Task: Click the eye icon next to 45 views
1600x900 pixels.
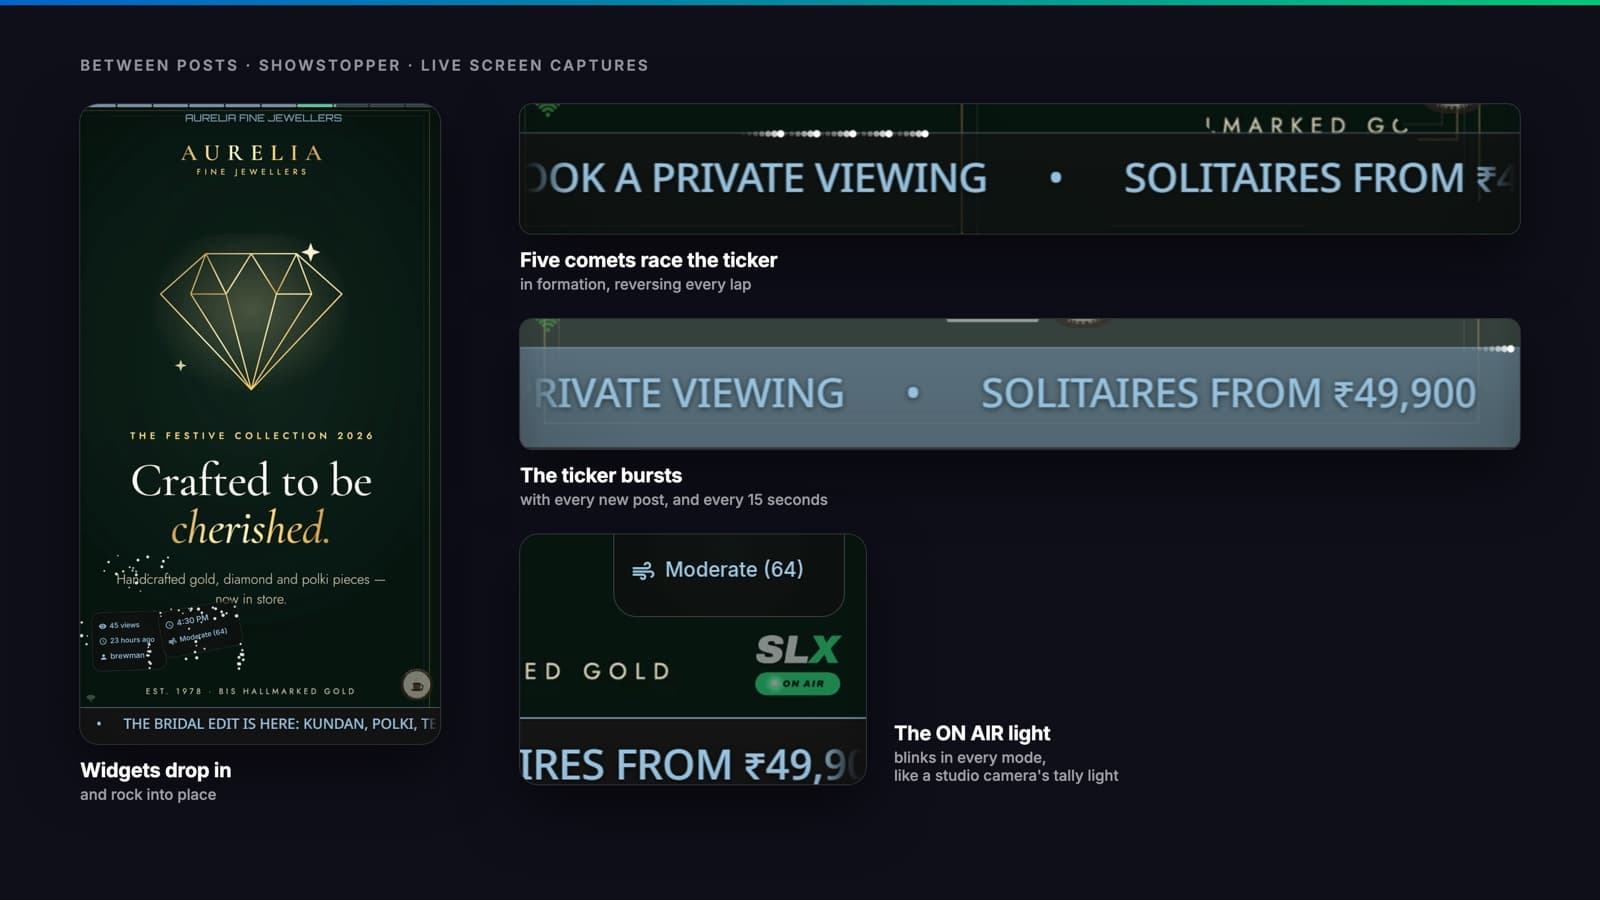Action: pos(102,626)
